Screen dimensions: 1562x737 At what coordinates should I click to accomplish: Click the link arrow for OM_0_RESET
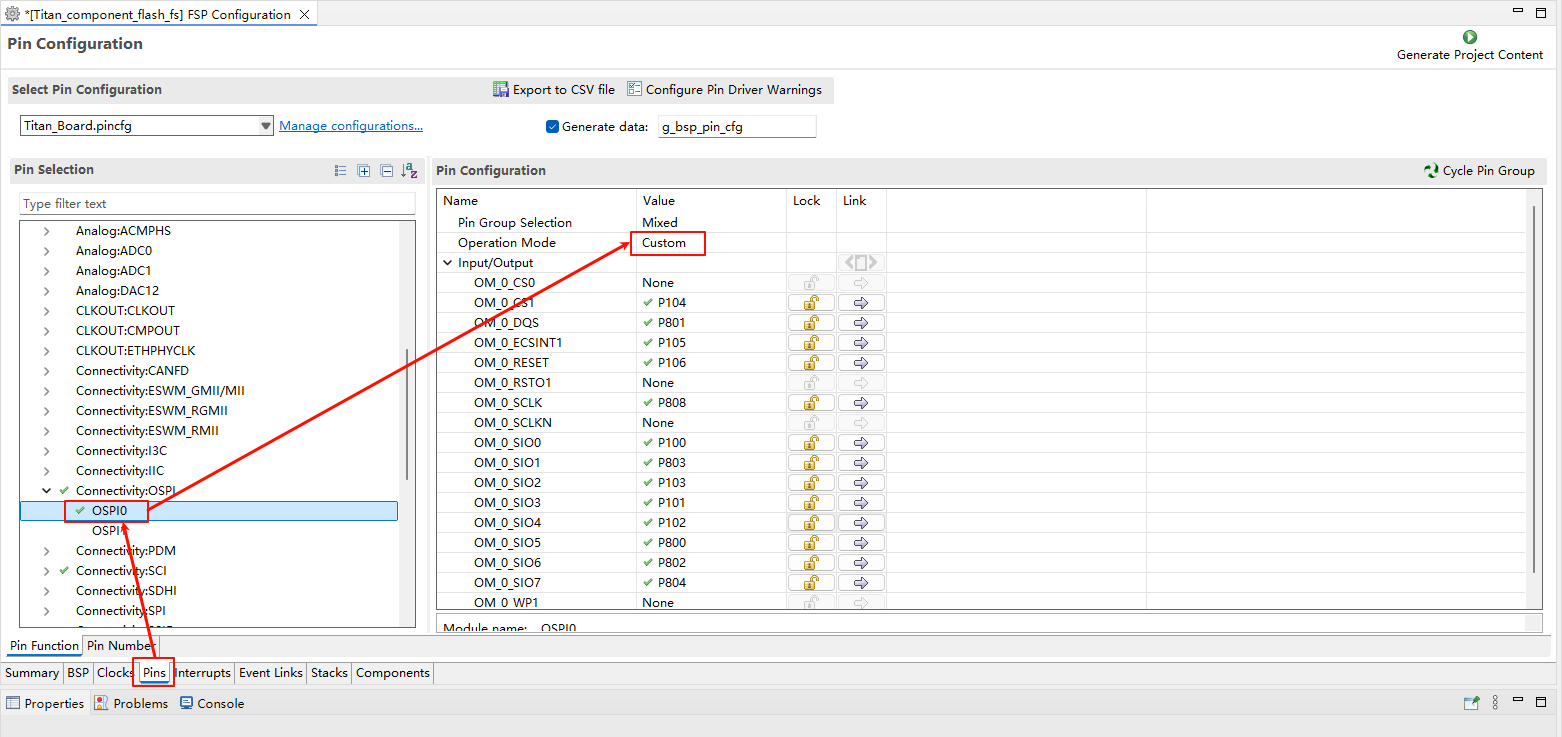point(860,363)
